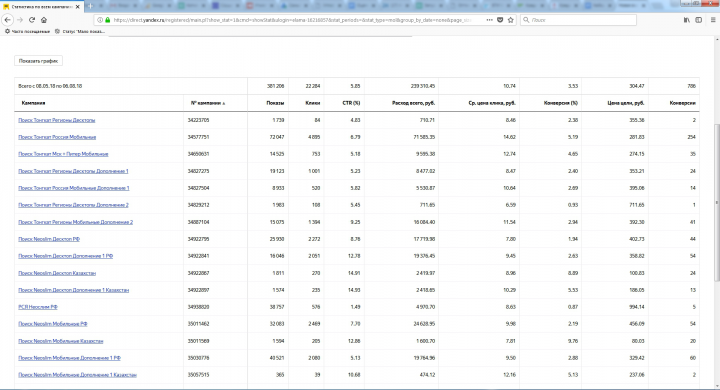
Task: Click the 'Клики' column header
Action: [x=313, y=103]
